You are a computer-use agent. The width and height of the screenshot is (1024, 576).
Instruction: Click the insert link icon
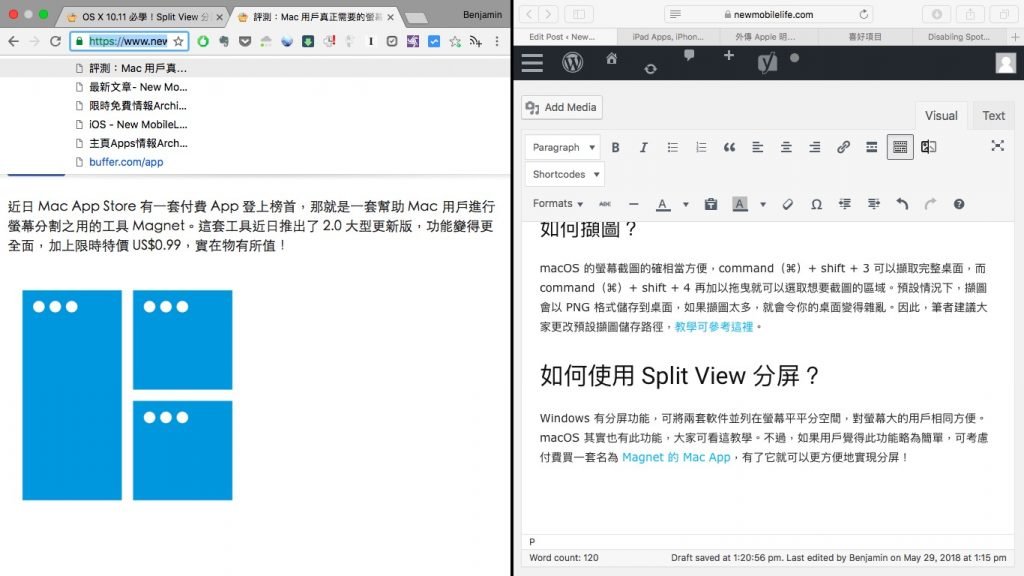(x=843, y=147)
